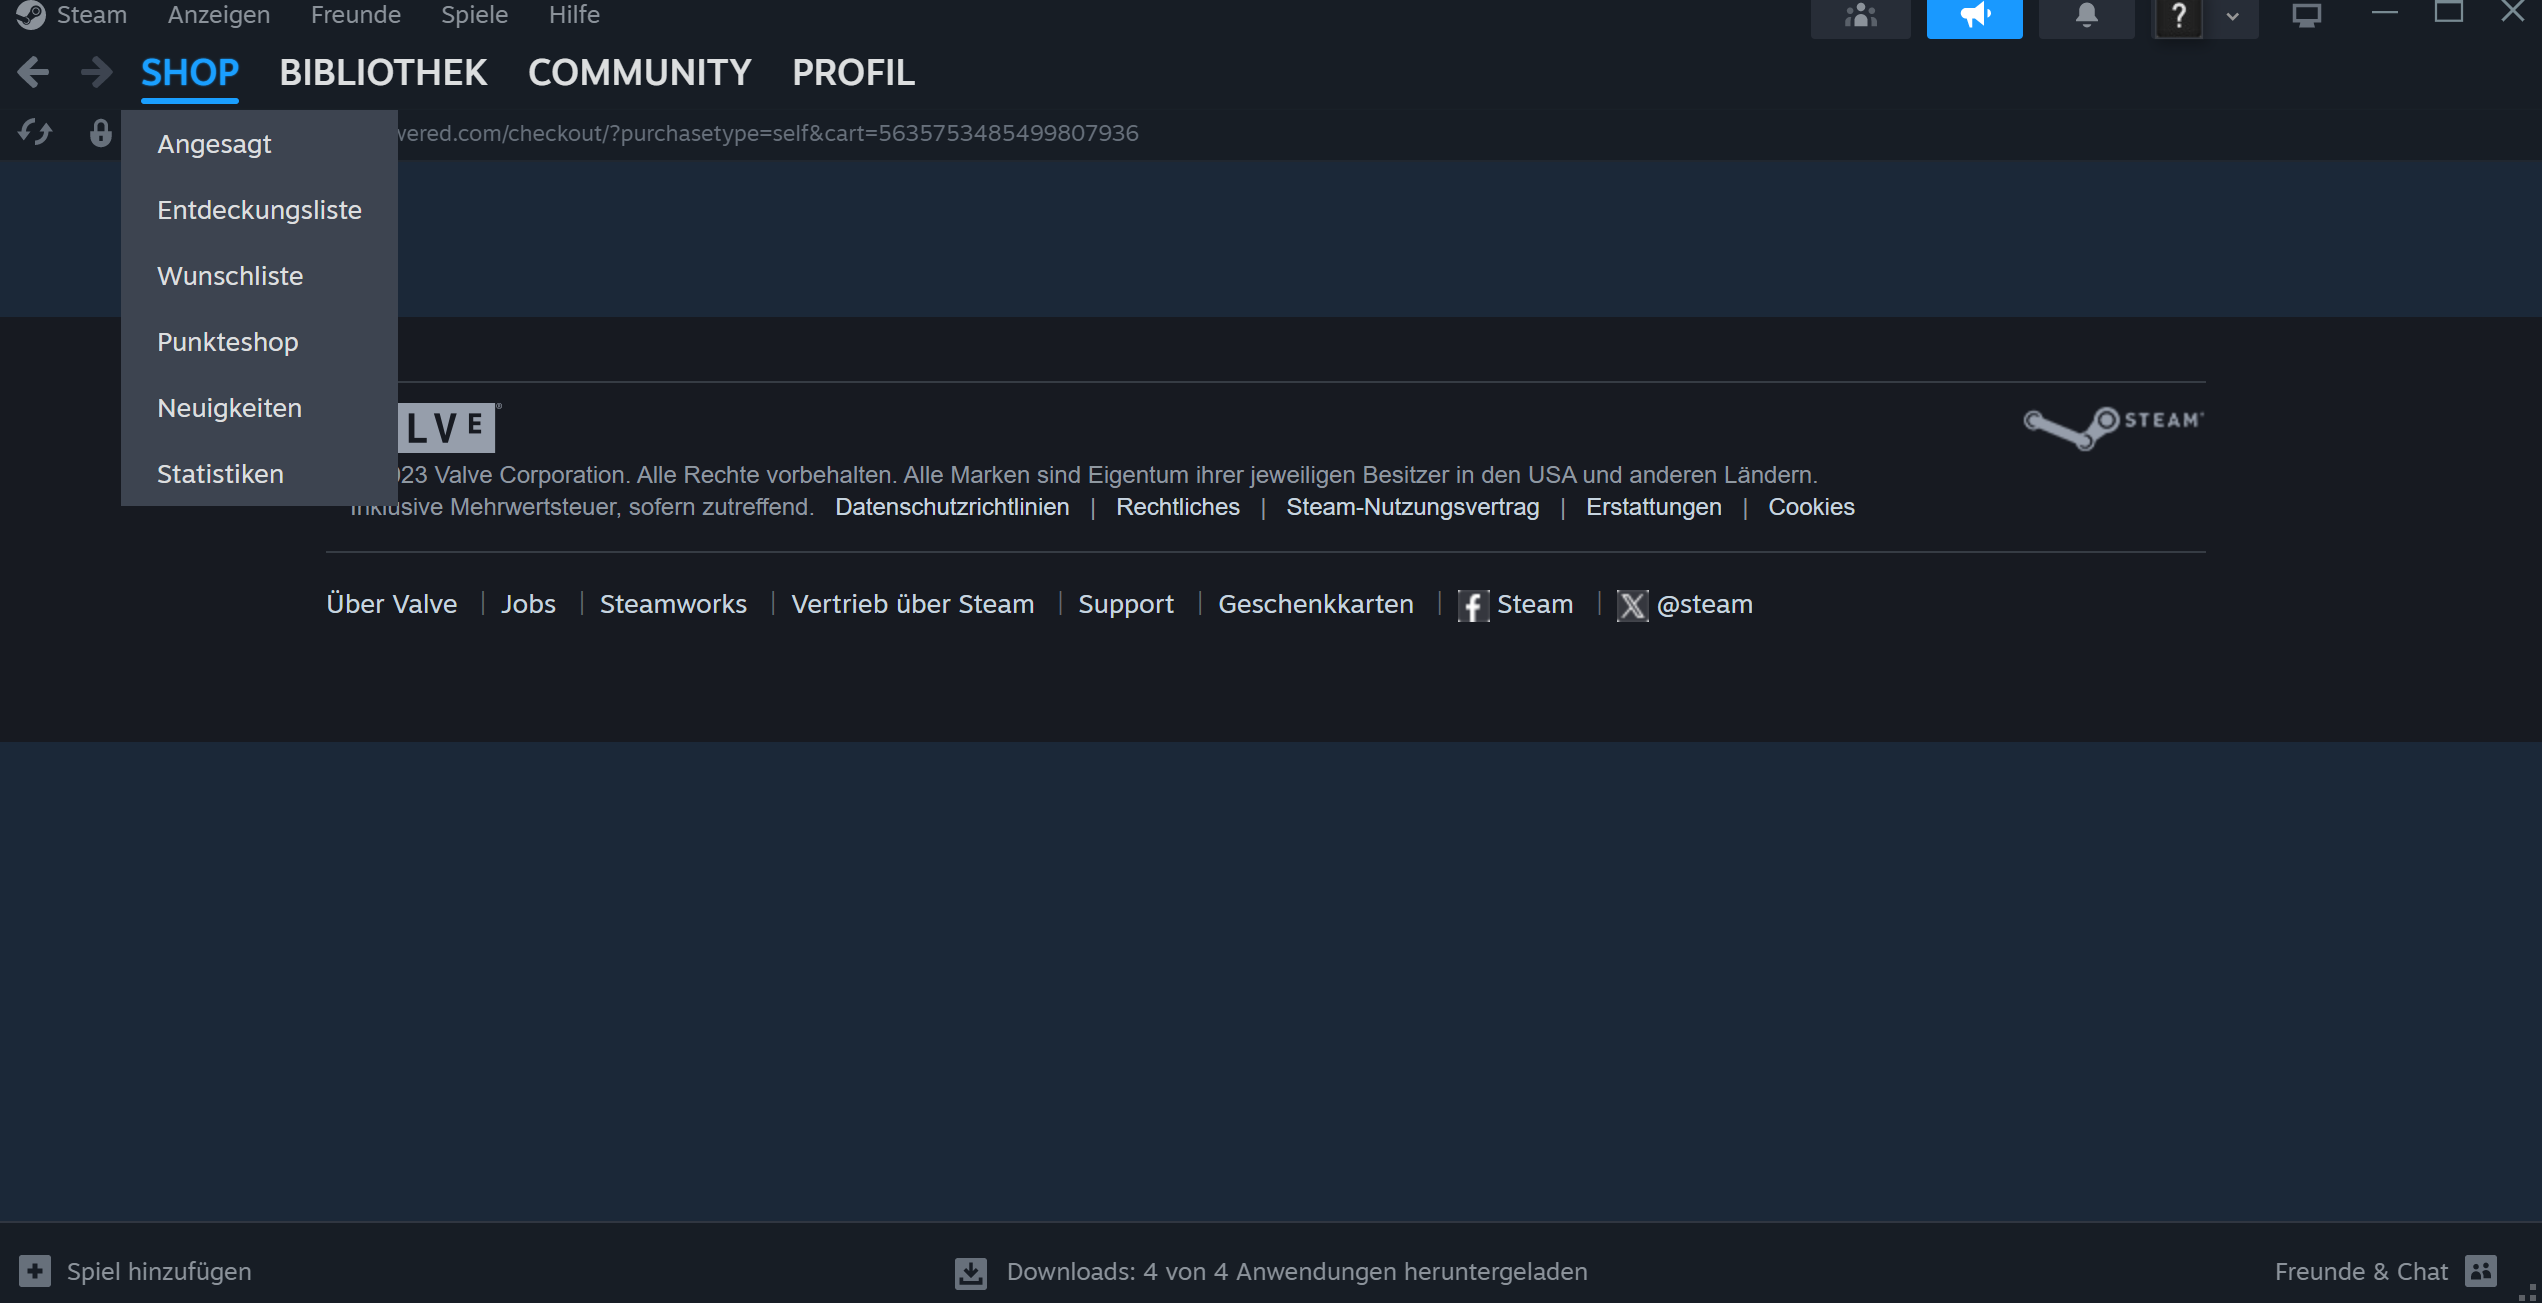Switch to the BIBLIOTHEK tab
Image resolution: width=2542 pixels, height=1303 pixels.
pos(383,72)
